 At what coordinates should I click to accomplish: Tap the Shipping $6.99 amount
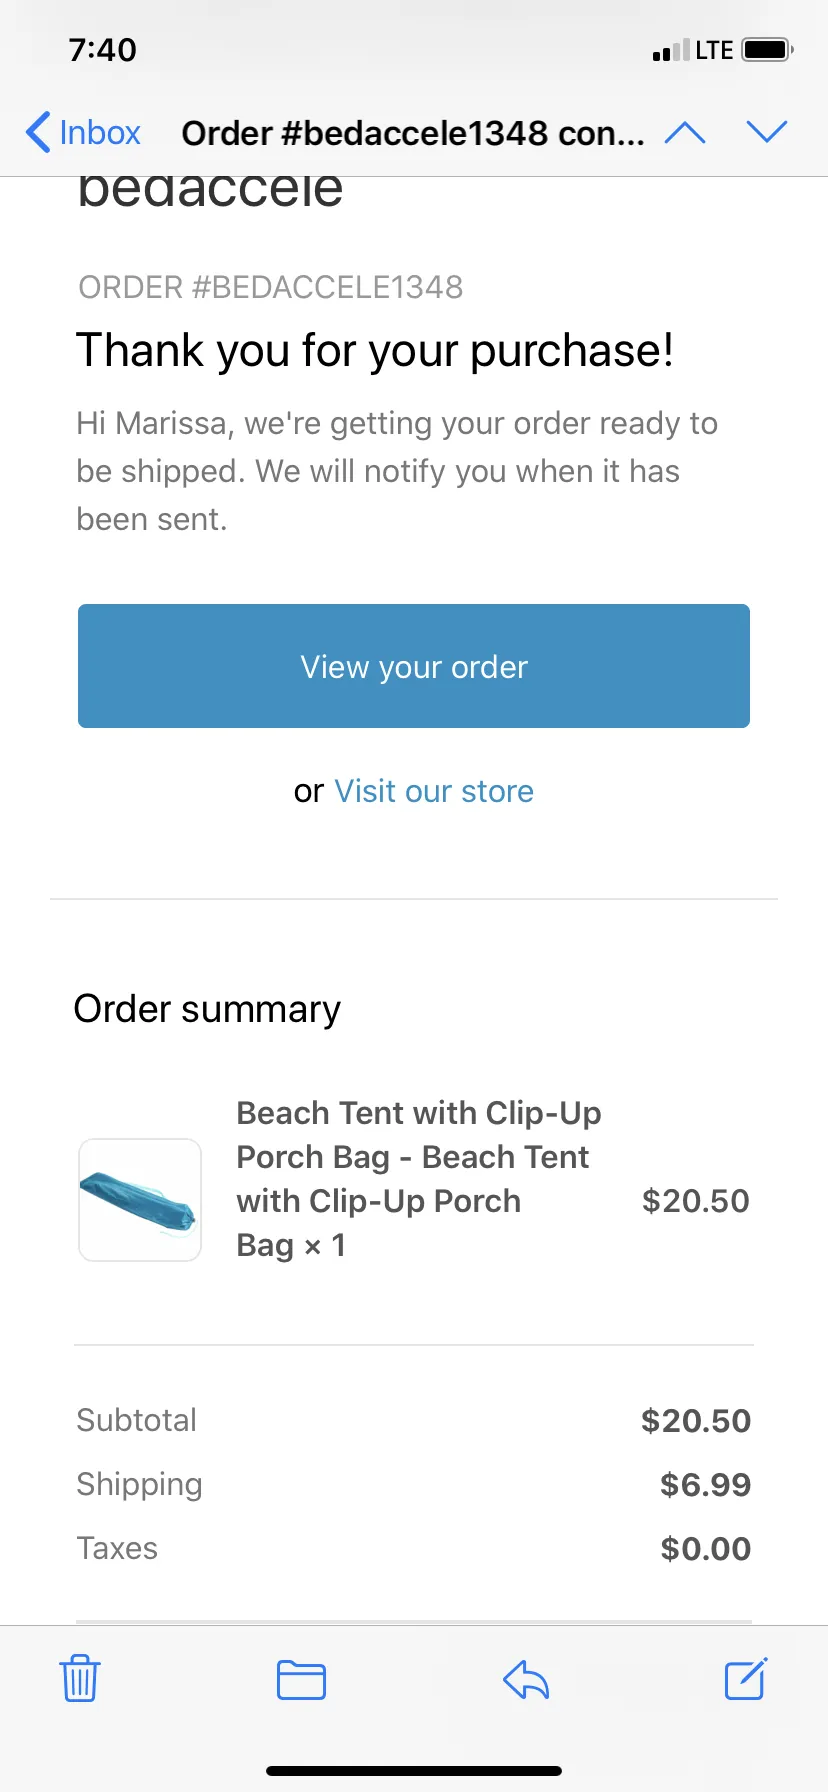705,1484
